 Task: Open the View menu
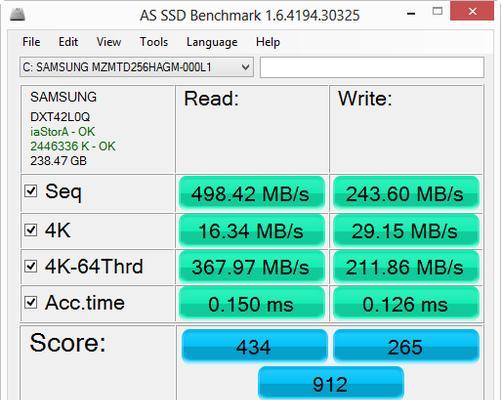pos(109,42)
